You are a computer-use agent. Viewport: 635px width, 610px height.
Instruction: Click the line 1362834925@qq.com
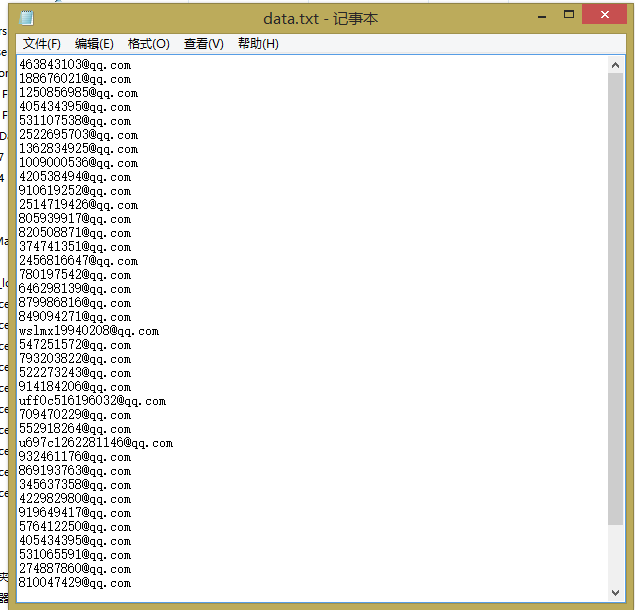point(79,149)
